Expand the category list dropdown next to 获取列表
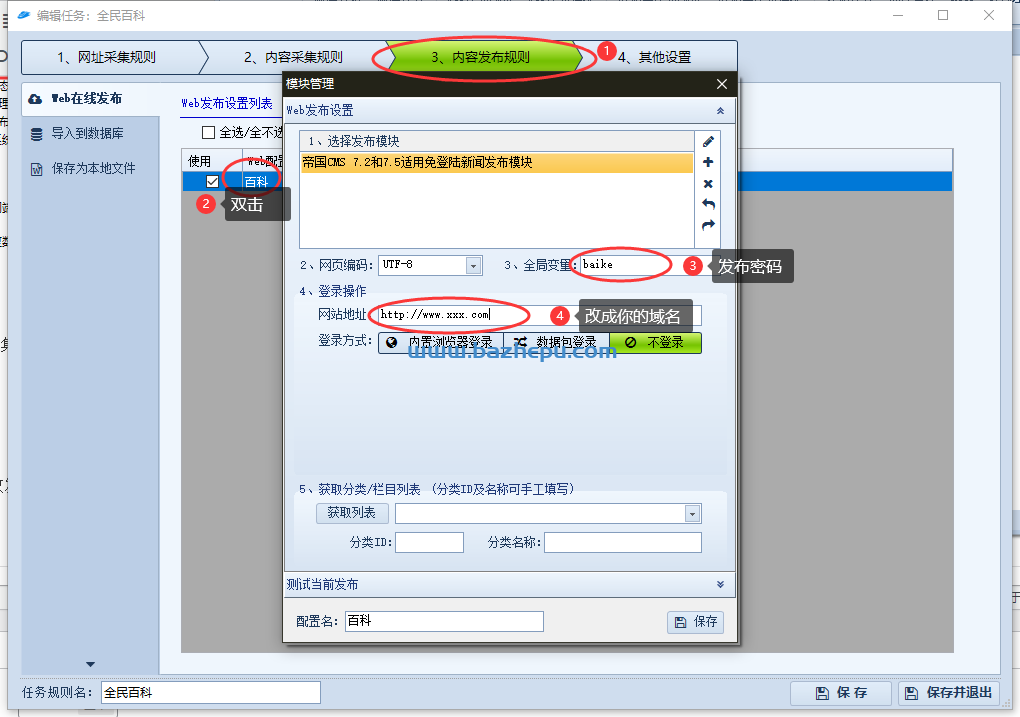1020x717 pixels. pyautogui.click(x=691, y=513)
